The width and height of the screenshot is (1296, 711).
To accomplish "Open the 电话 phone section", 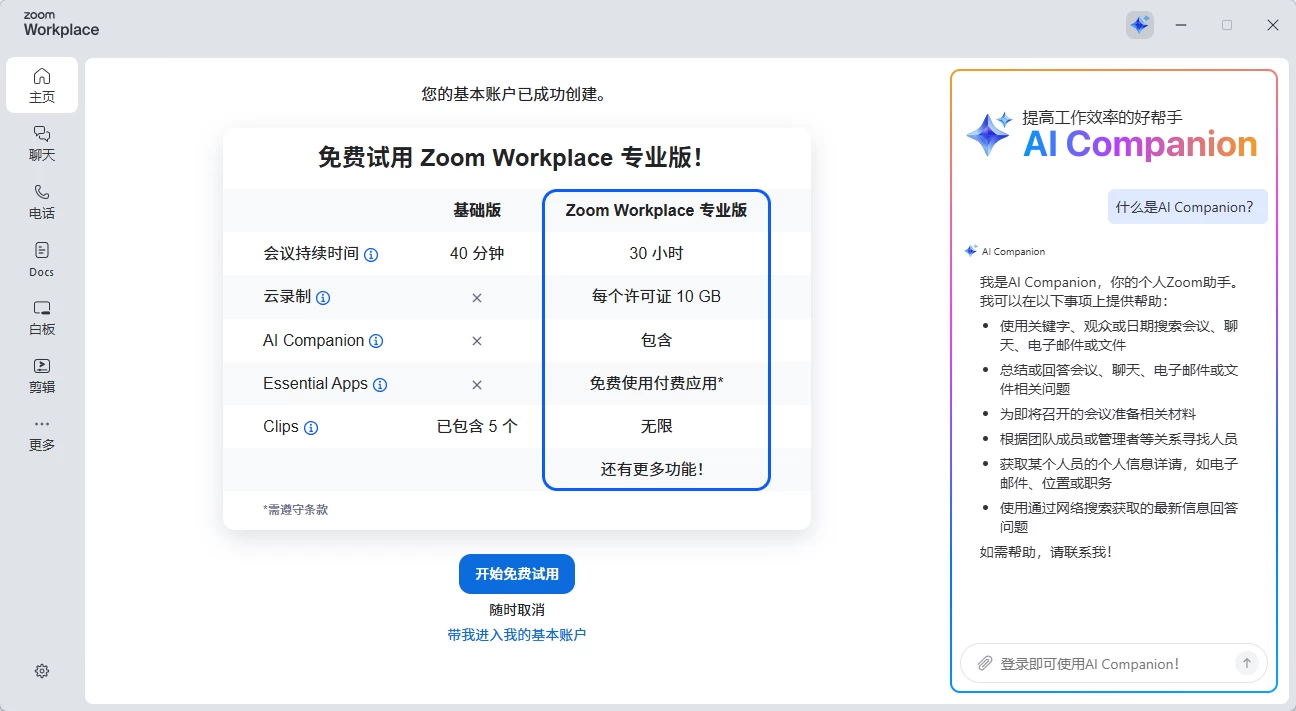I will 42,201.
